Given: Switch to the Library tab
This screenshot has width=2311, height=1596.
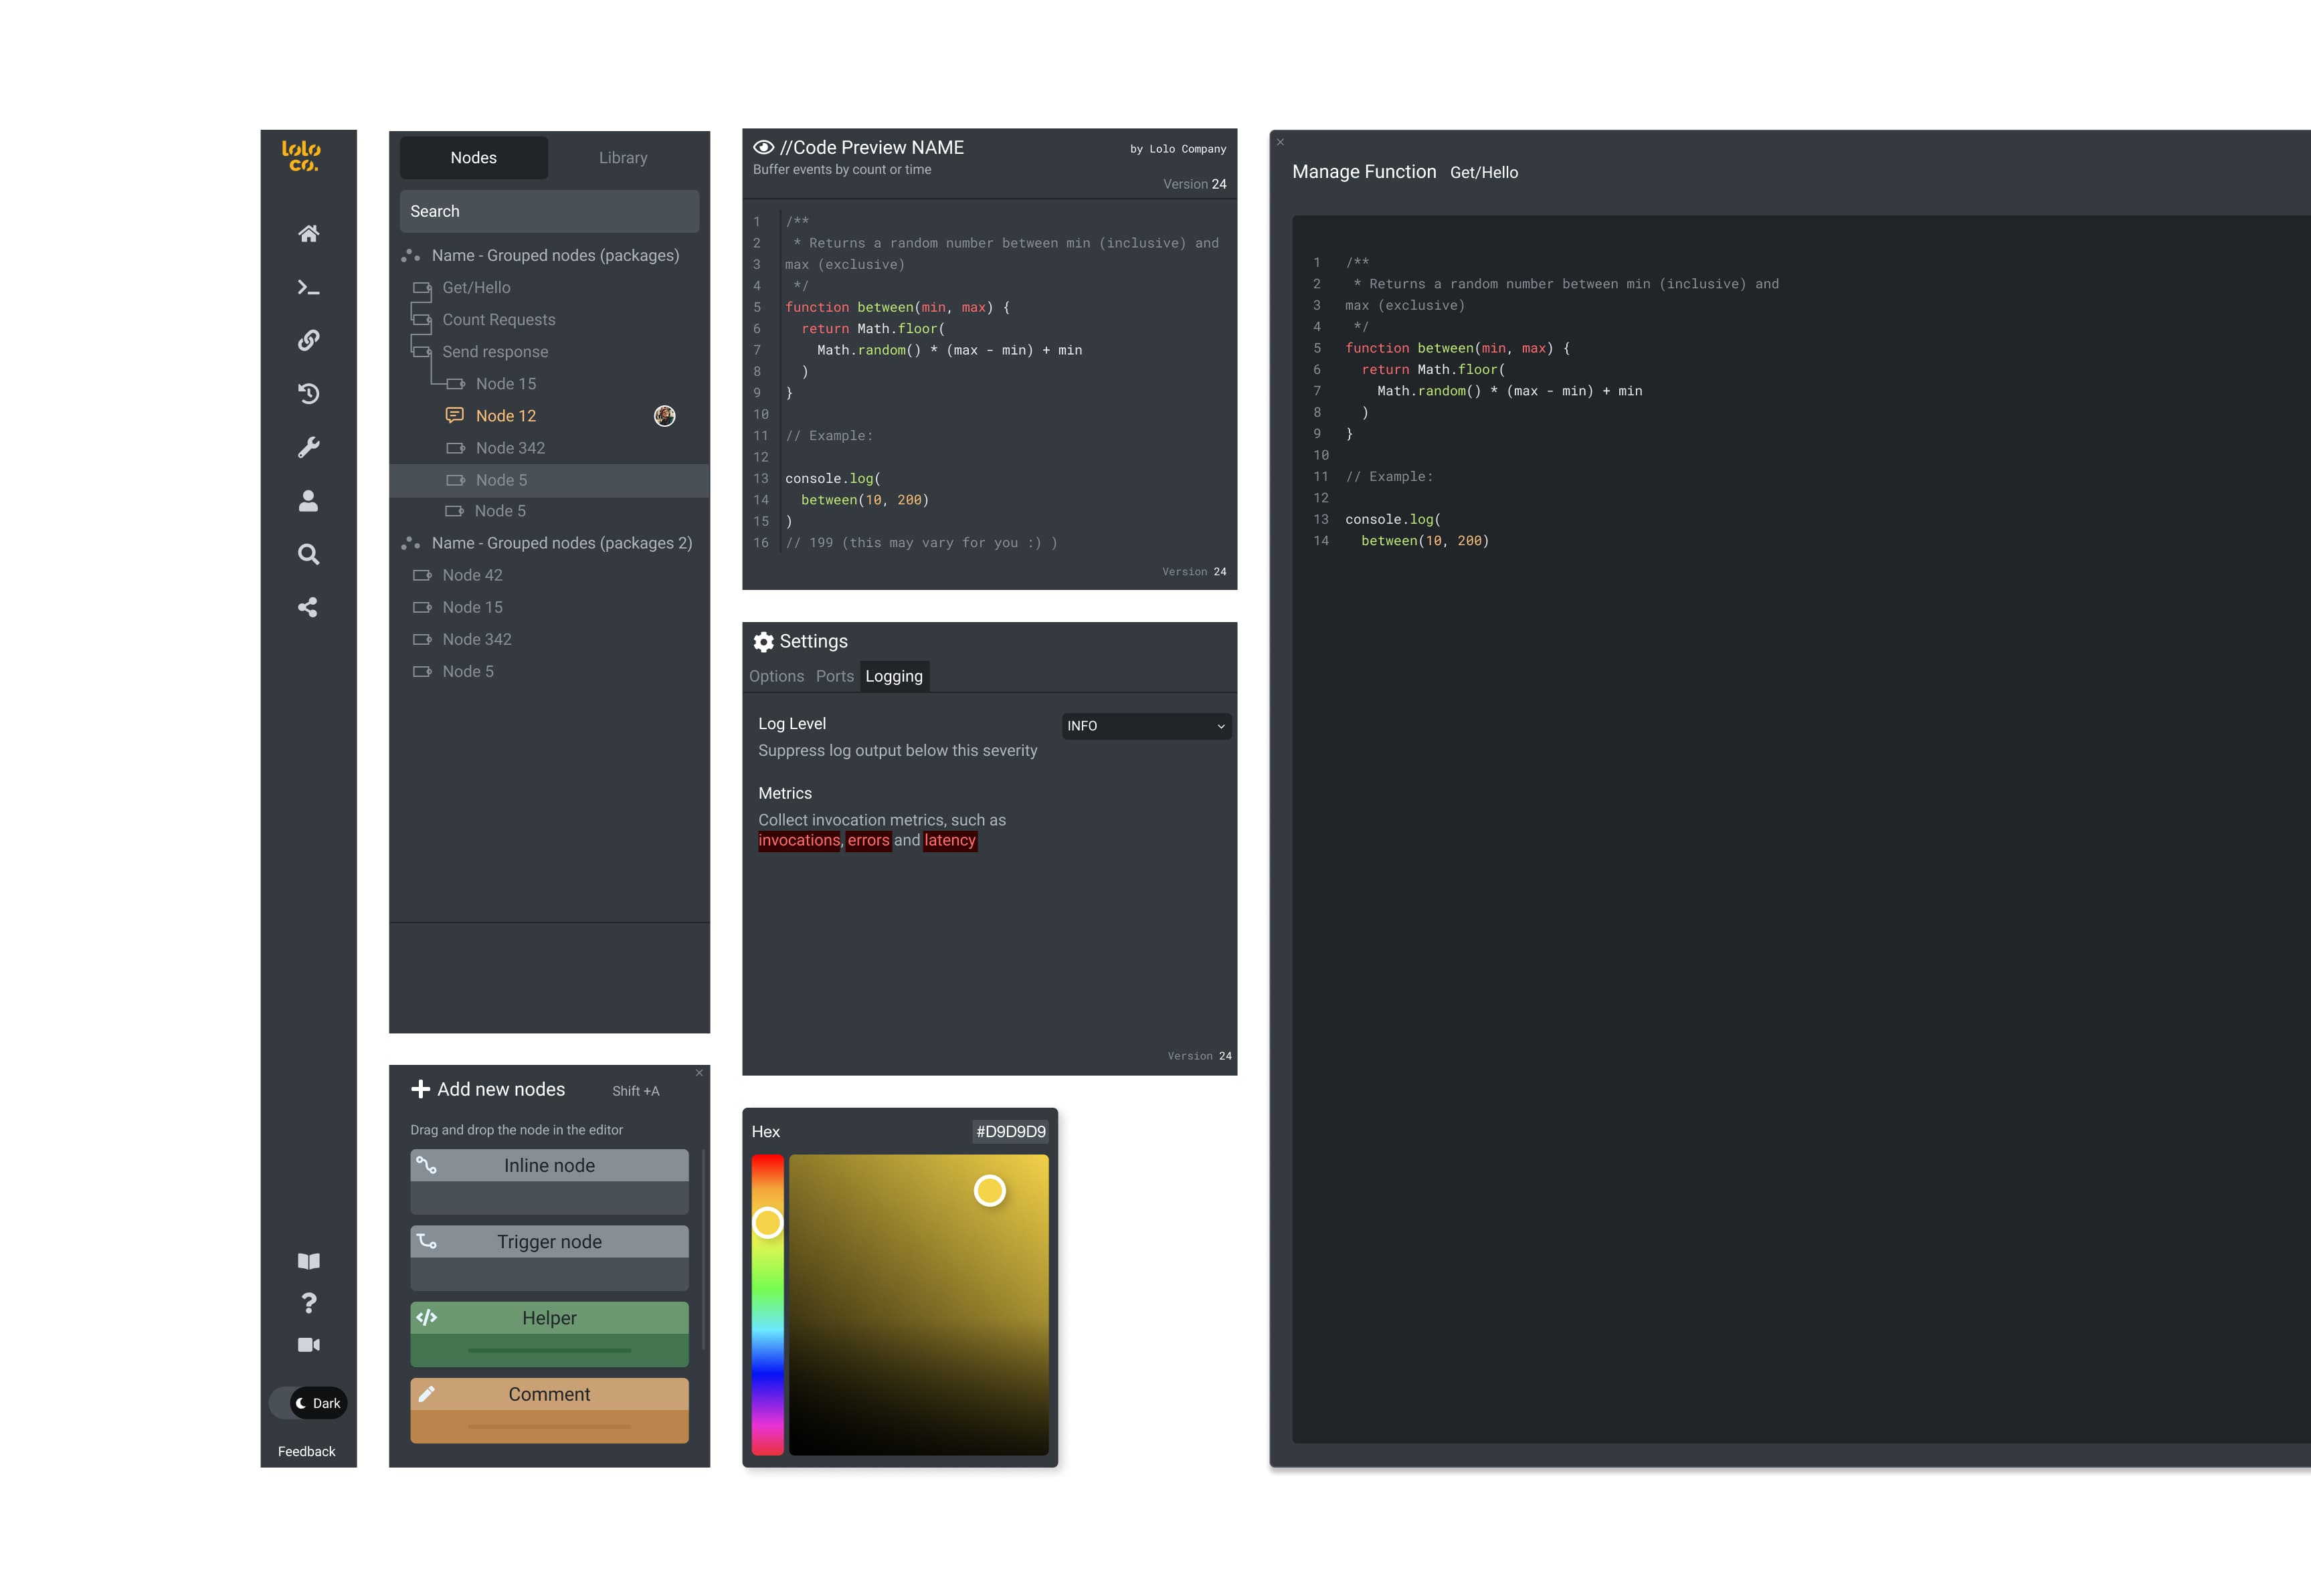Looking at the screenshot, I should point(623,158).
